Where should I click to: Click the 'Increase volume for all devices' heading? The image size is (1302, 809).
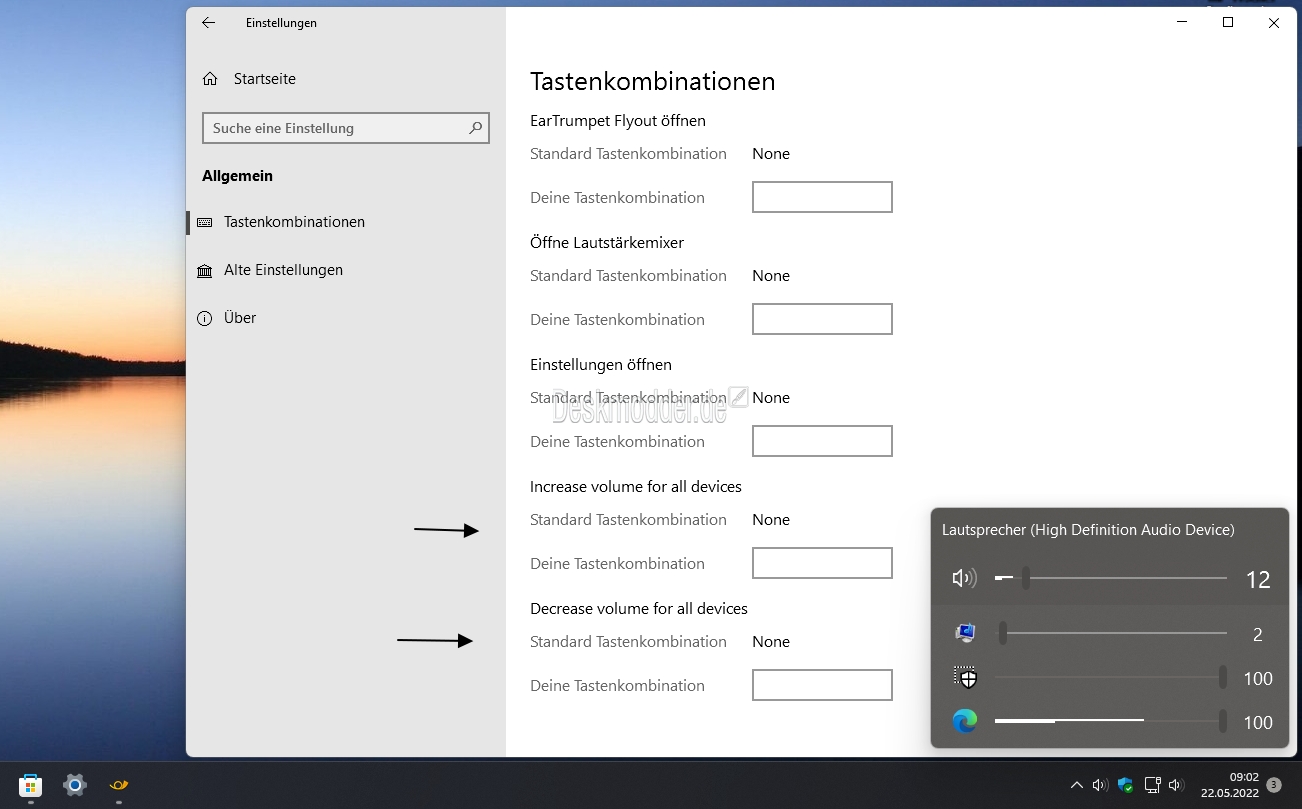636,487
